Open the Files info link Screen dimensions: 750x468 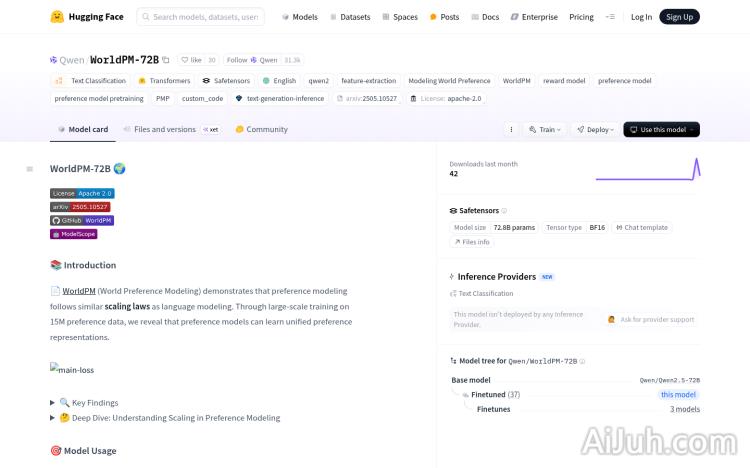pyautogui.click(x=472, y=242)
